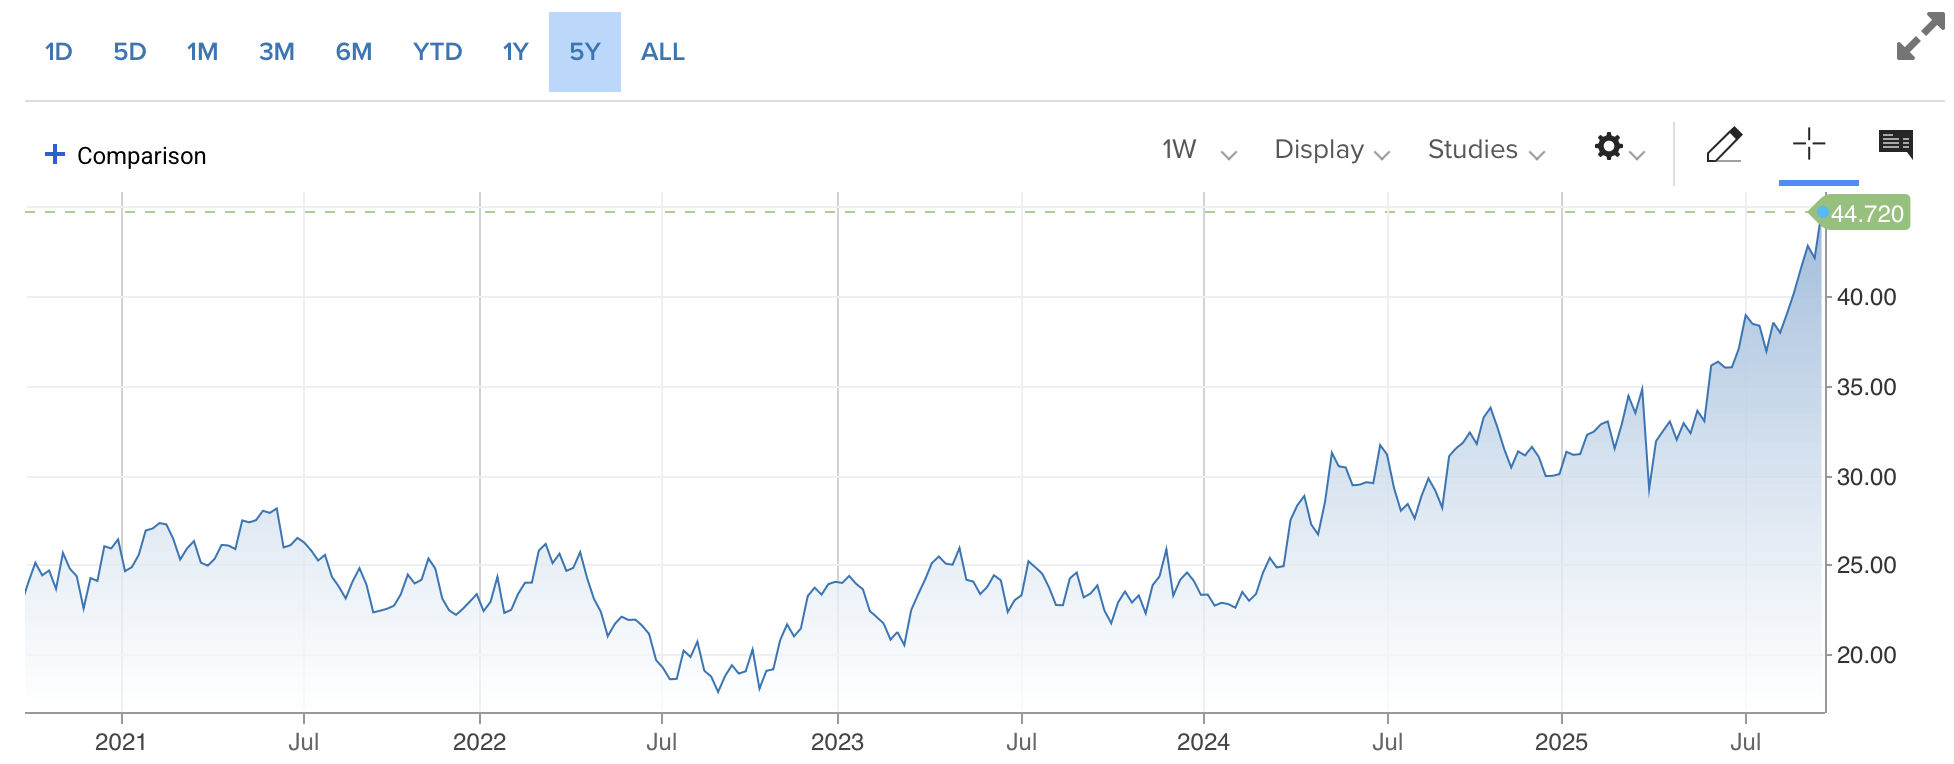Screen dimensions: 1954x764
Task: Toggle the crosshair cursor tool
Action: coord(1808,145)
